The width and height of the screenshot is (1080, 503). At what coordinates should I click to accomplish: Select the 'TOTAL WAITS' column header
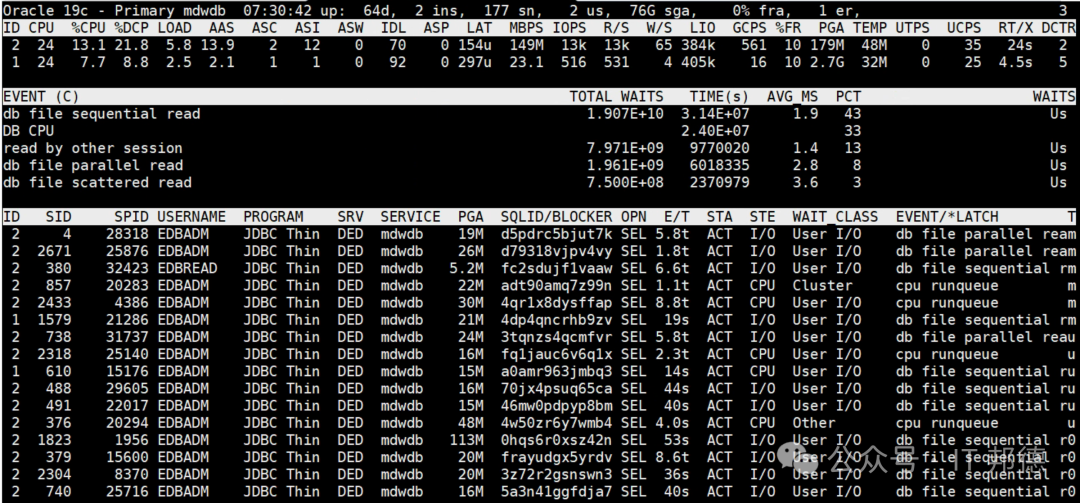point(616,96)
